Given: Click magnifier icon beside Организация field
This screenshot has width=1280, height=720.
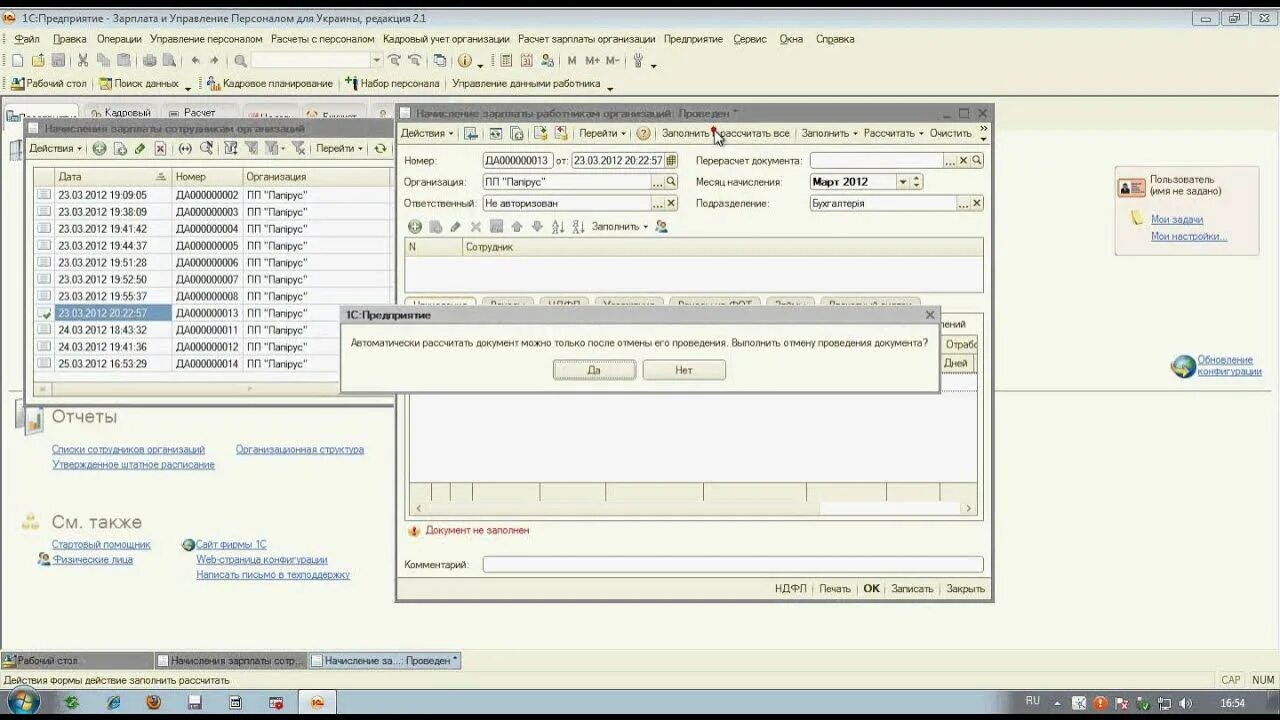Looking at the screenshot, I should 671,182.
